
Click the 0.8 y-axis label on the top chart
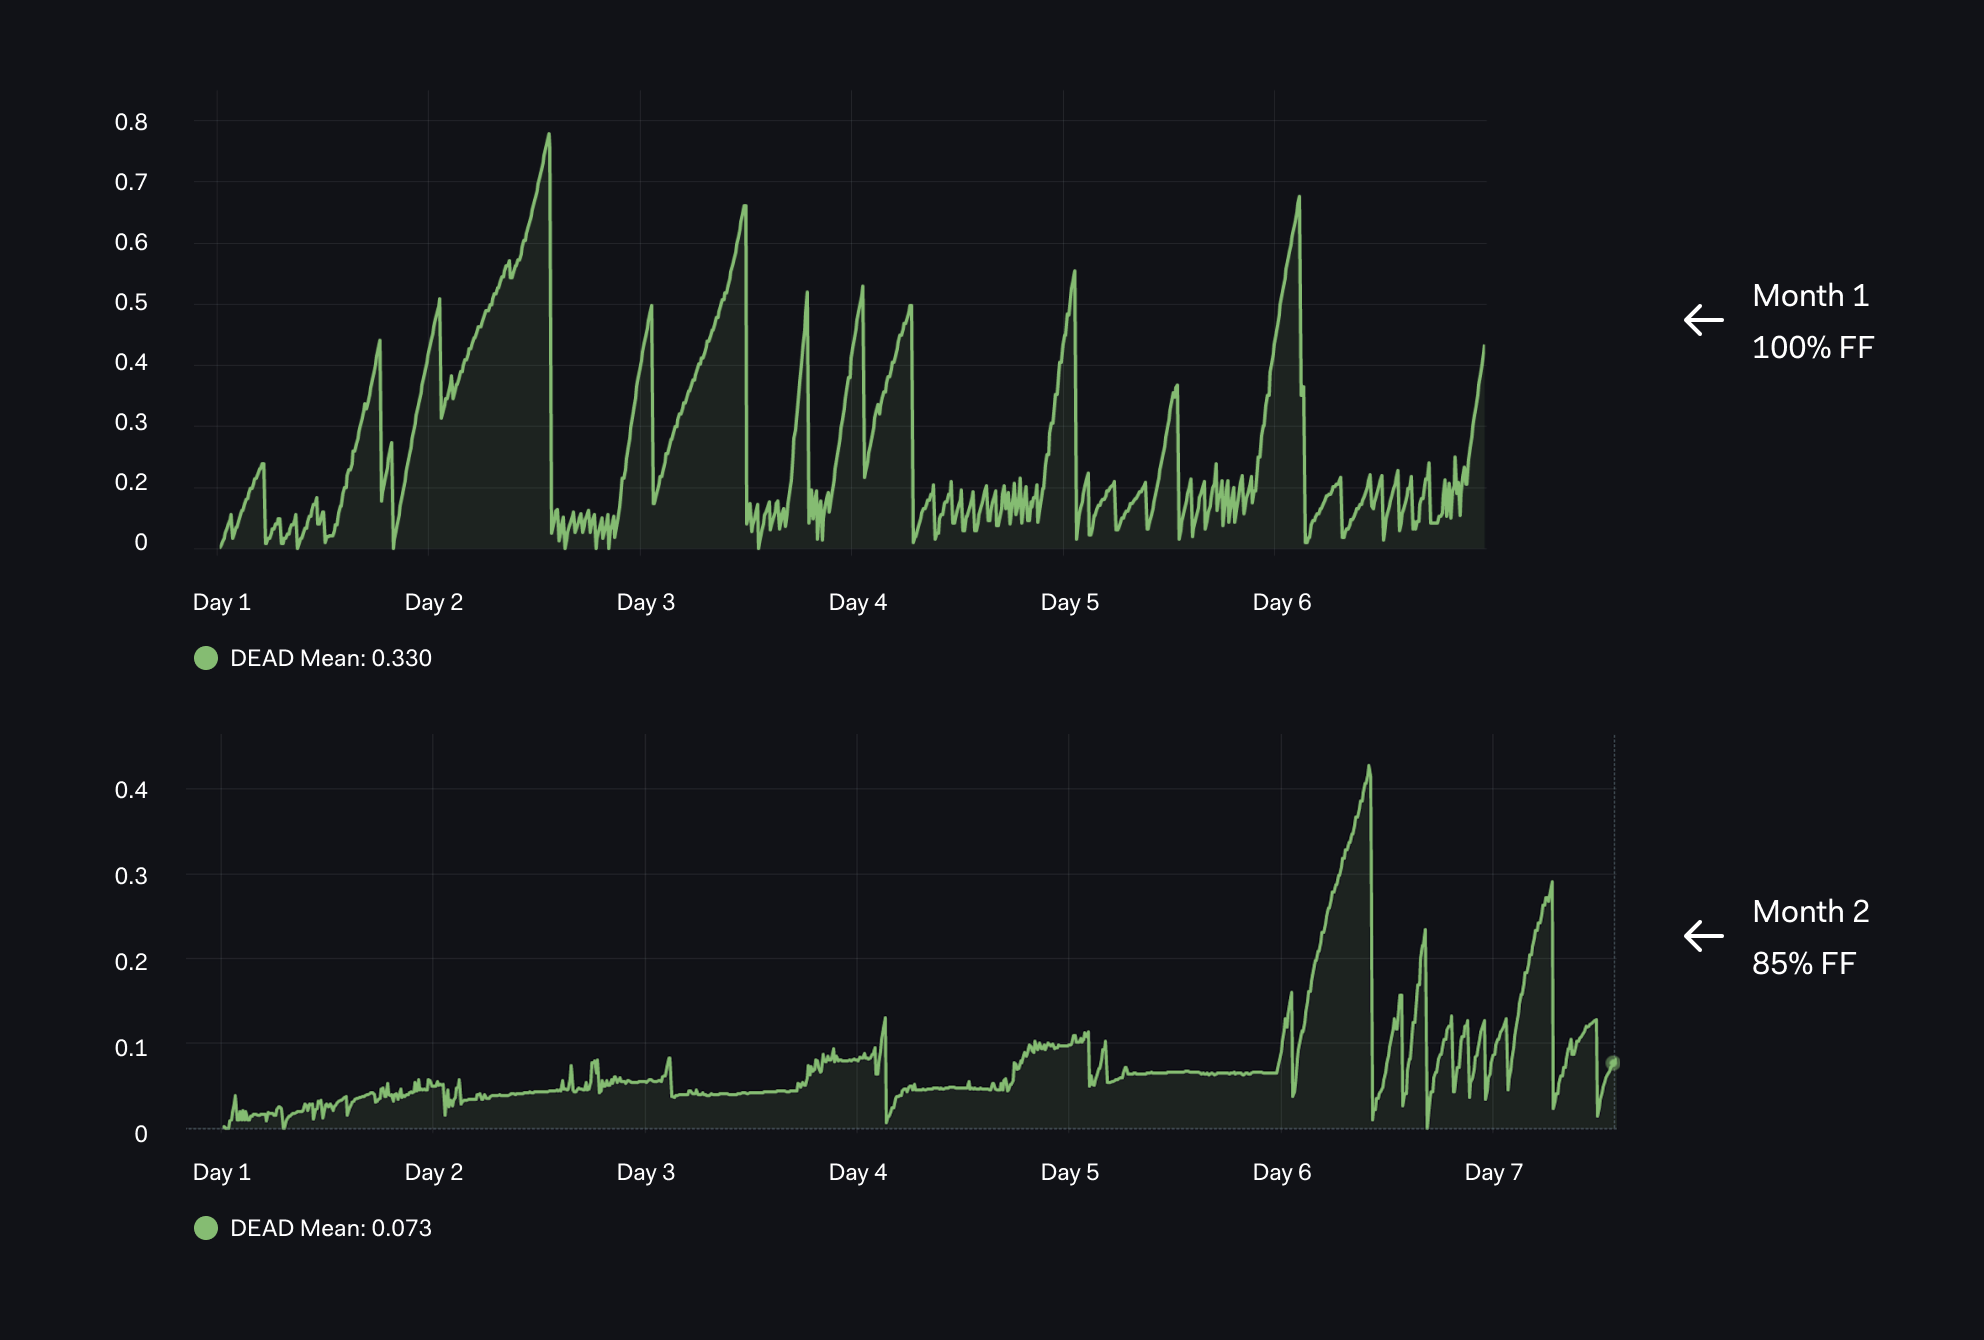131,122
